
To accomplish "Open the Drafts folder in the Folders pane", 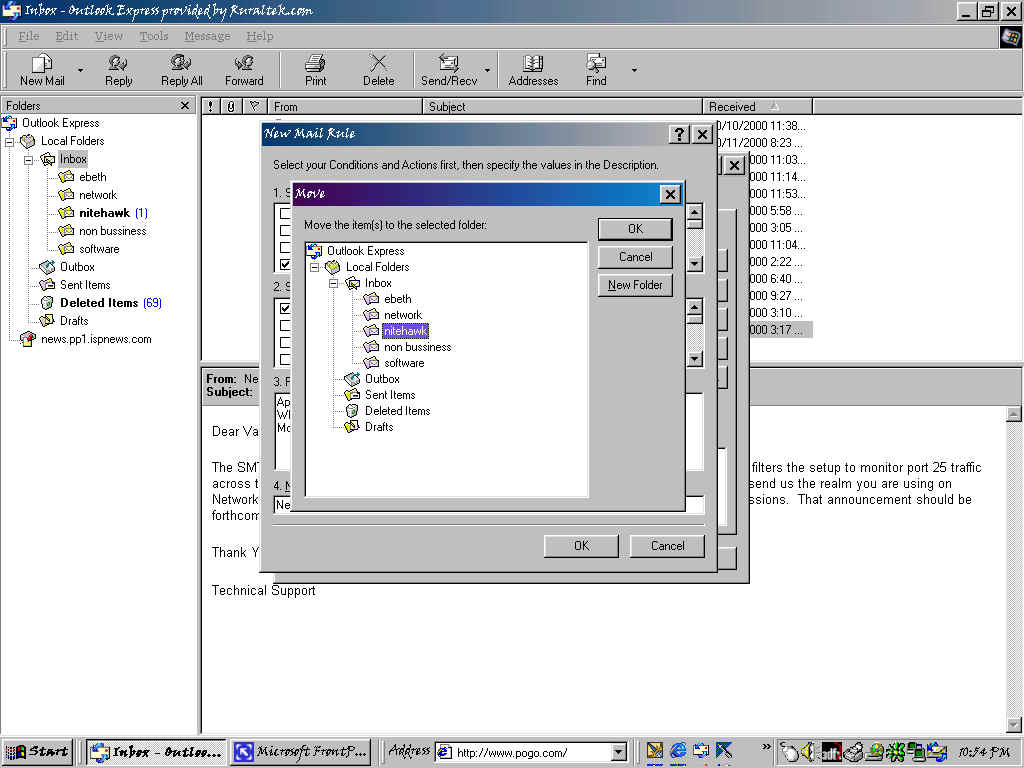I will (x=74, y=321).
